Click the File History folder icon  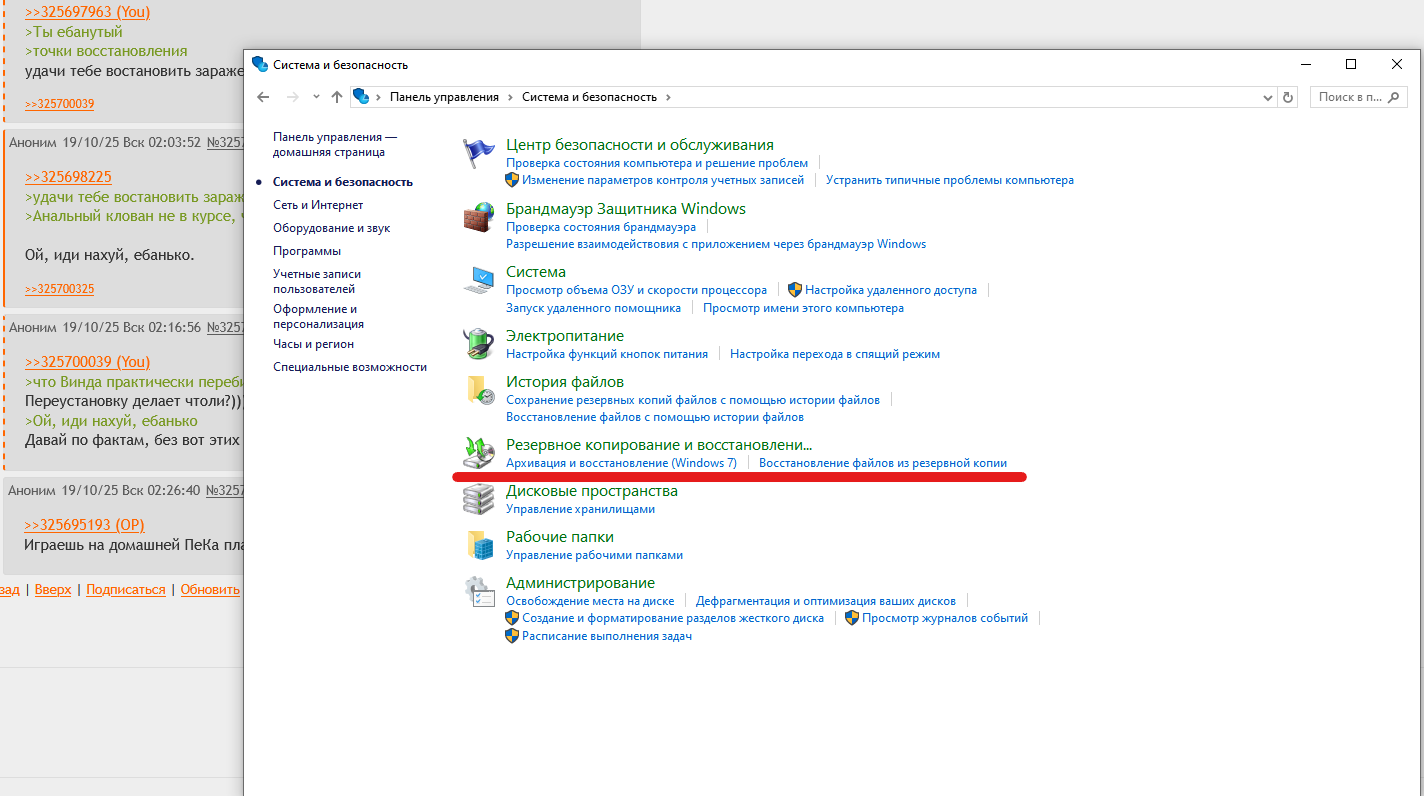[x=479, y=390]
